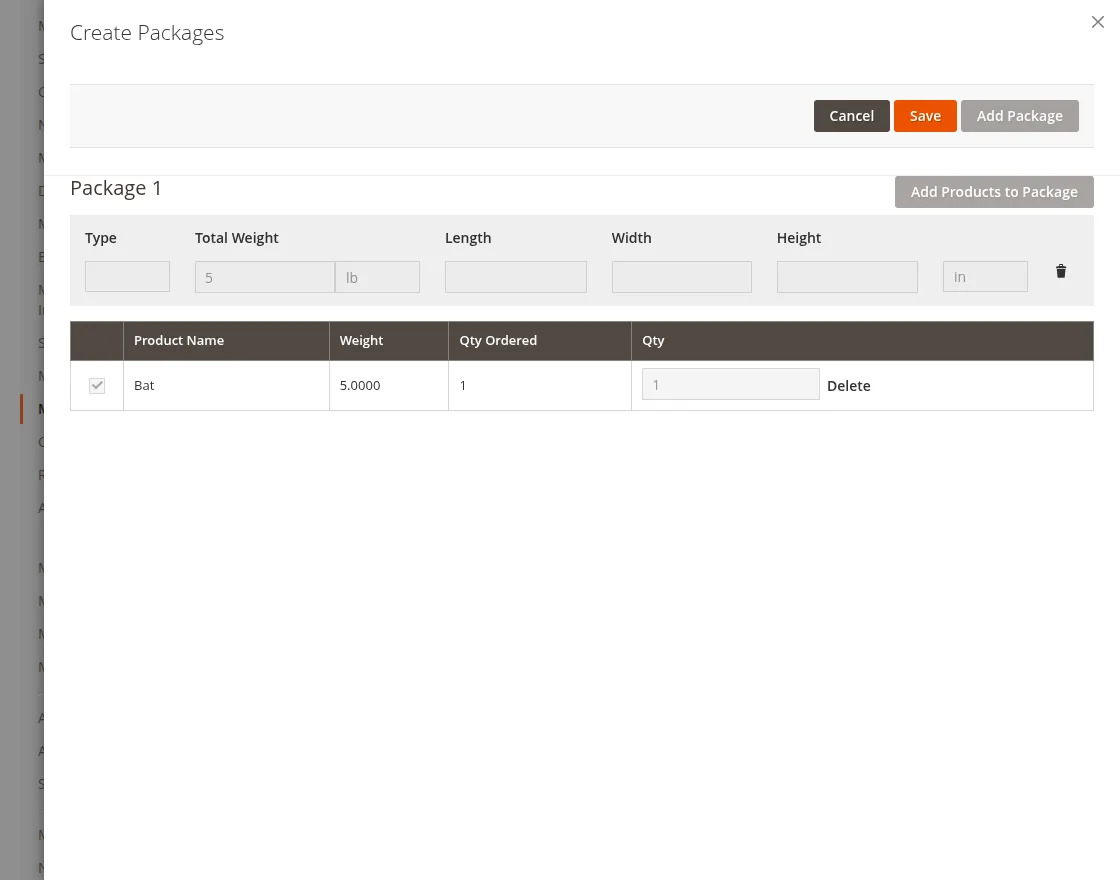Focus the Height input field
Image resolution: width=1120 pixels, height=880 pixels.
pyautogui.click(x=847, y=277)
